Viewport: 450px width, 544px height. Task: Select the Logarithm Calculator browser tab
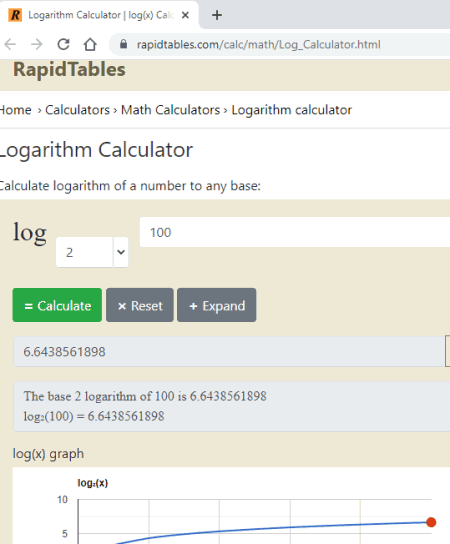click(99, 15)
